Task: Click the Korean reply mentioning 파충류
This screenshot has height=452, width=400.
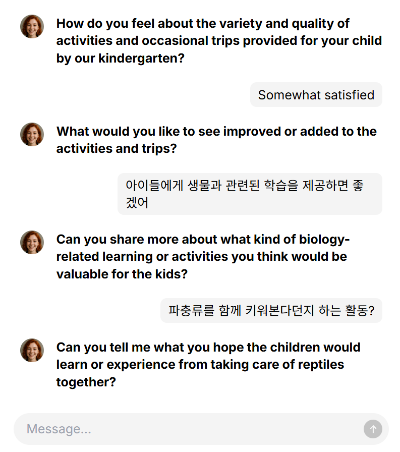Action: pos(271,310)
